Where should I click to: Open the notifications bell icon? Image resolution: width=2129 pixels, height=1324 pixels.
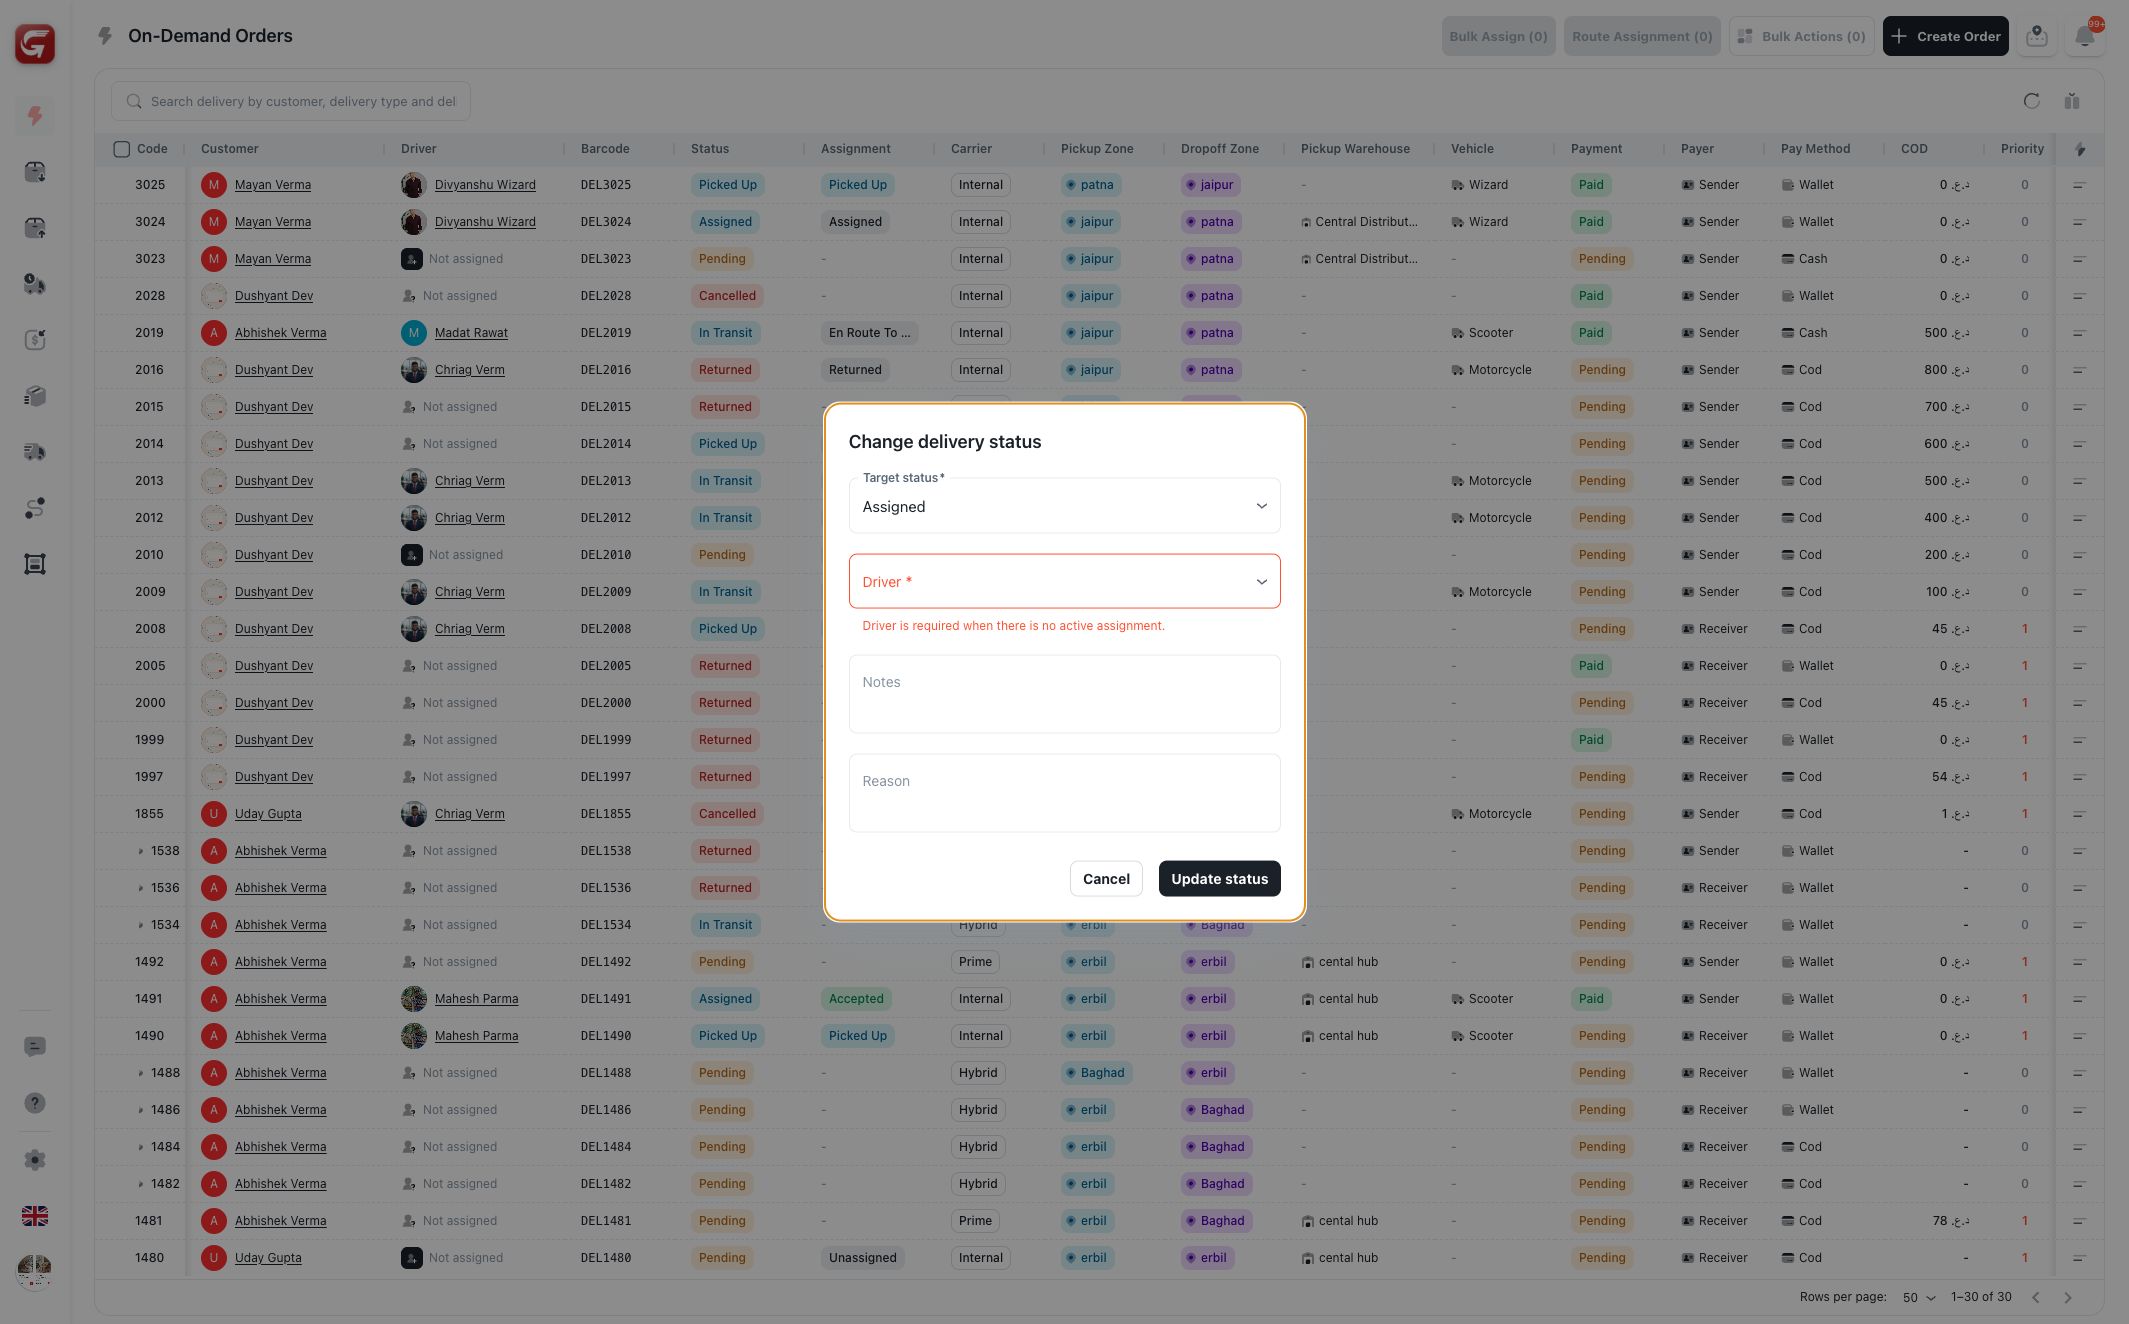point(2085,36)
